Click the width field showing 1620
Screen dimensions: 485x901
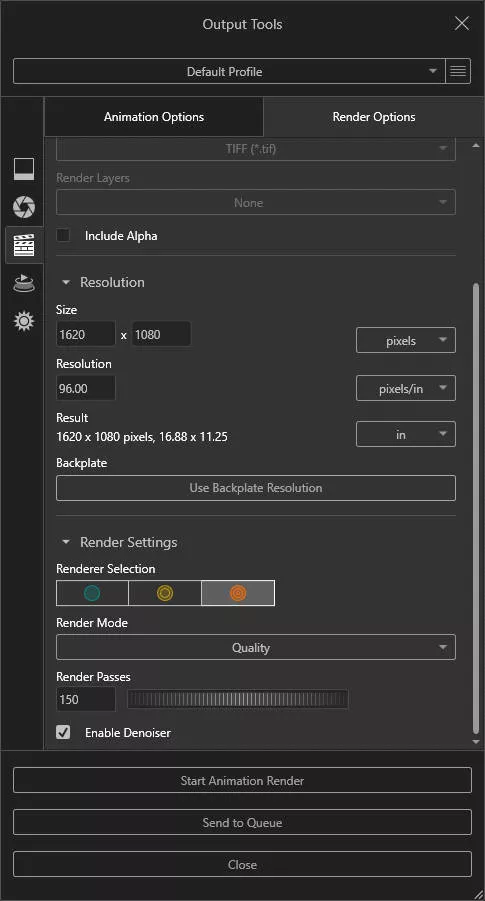click(x=86, y=334)
